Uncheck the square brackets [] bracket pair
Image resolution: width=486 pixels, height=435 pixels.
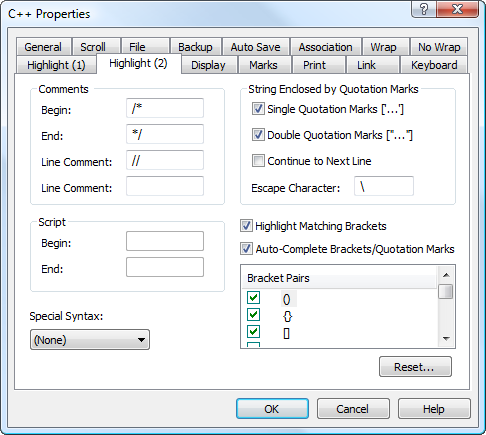click(253, 331)
